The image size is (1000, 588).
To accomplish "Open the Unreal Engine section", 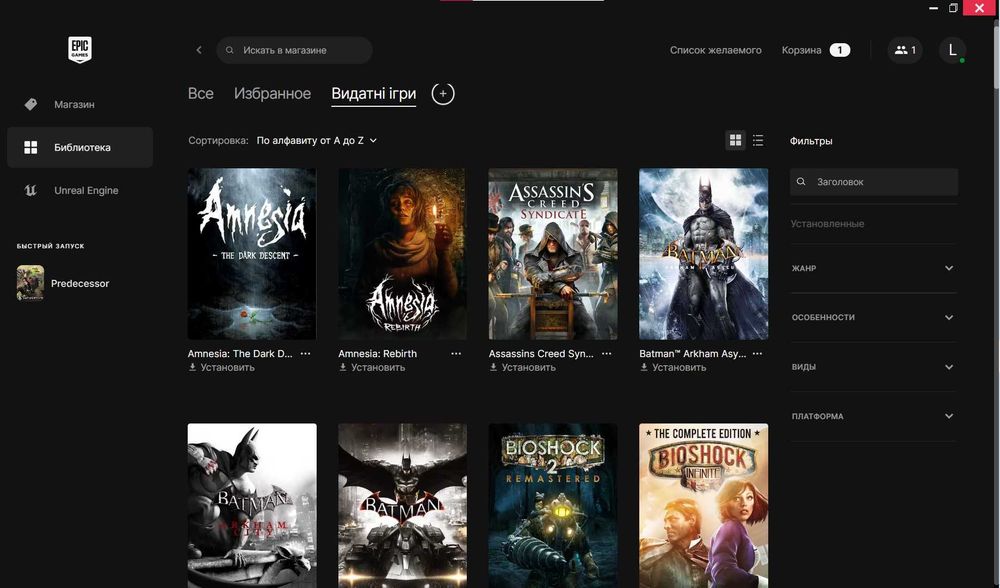I will [80, 190].
